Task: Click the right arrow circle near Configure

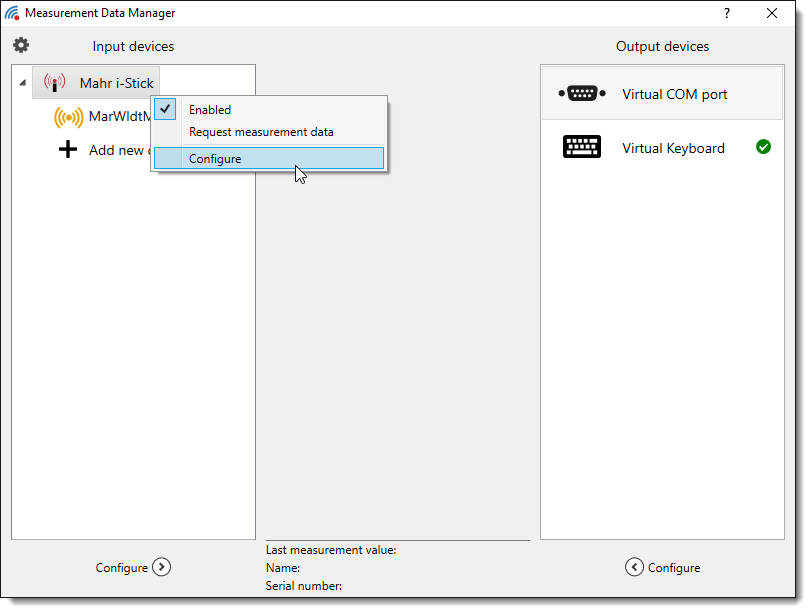Action: click(x=162, y=567)
